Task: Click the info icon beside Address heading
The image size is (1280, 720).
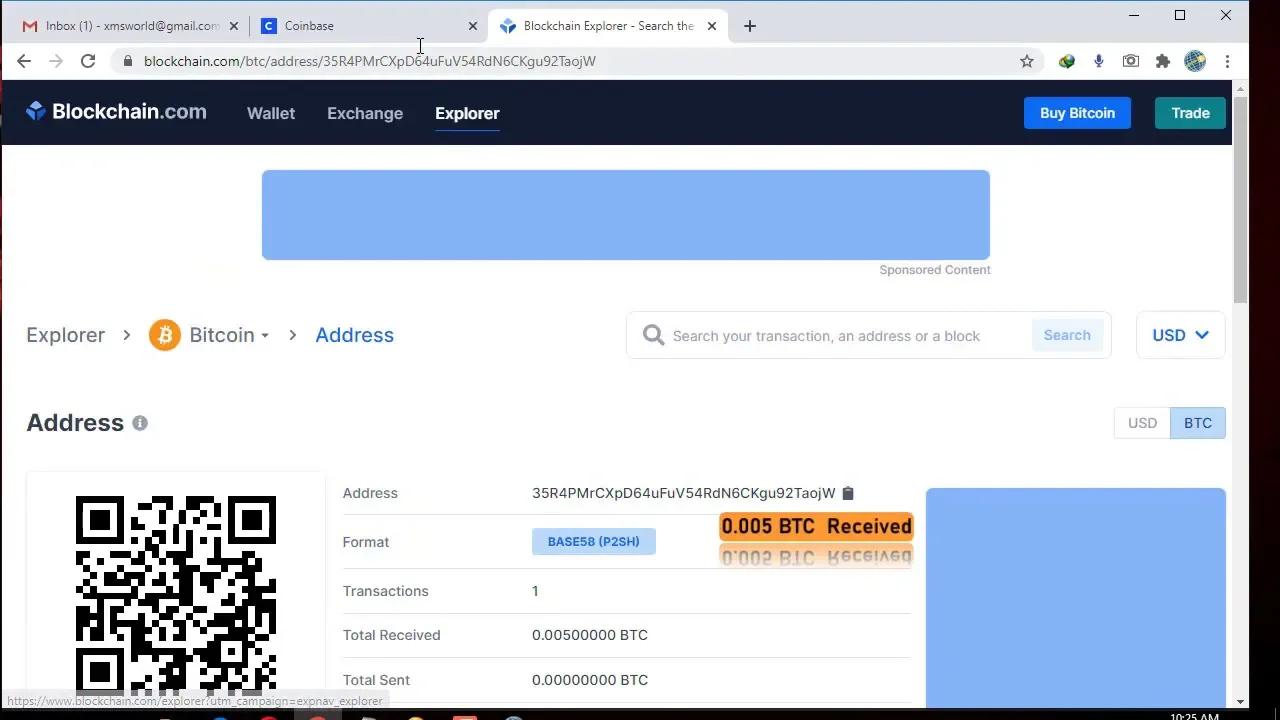Action: (140, 422)
